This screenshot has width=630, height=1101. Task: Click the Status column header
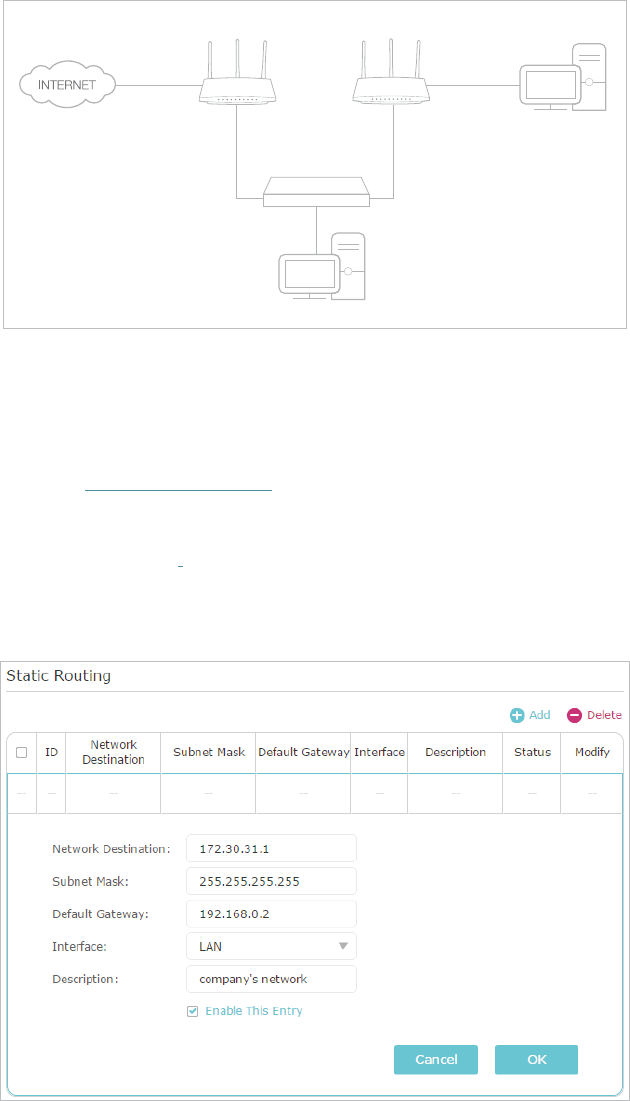click(x=532, y=752)
